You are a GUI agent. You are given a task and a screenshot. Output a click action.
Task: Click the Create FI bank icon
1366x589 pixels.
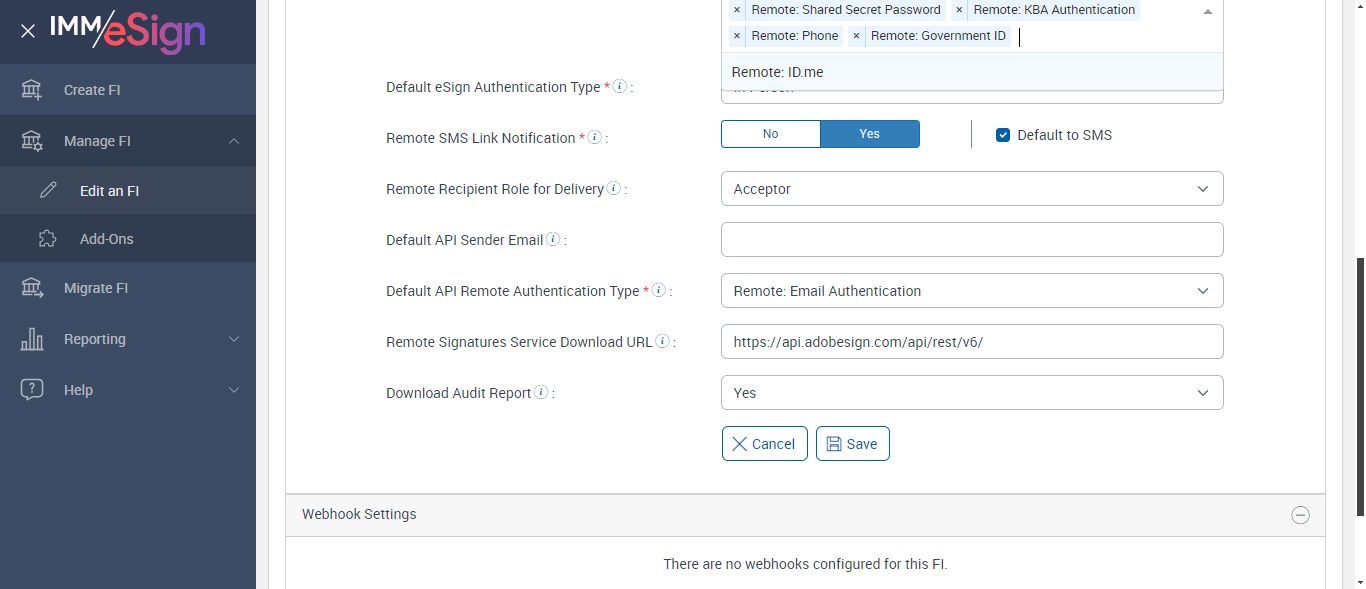click(x=32, y=90)
